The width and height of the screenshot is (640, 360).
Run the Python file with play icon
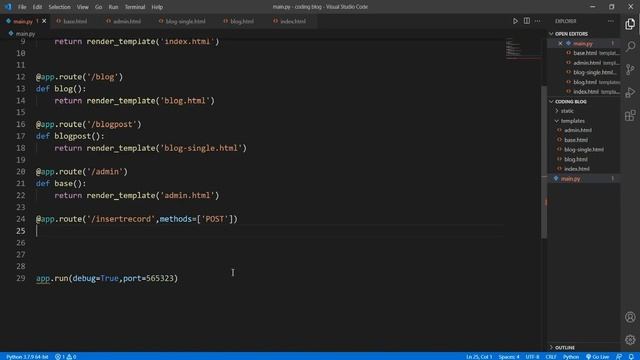[515, 21]
